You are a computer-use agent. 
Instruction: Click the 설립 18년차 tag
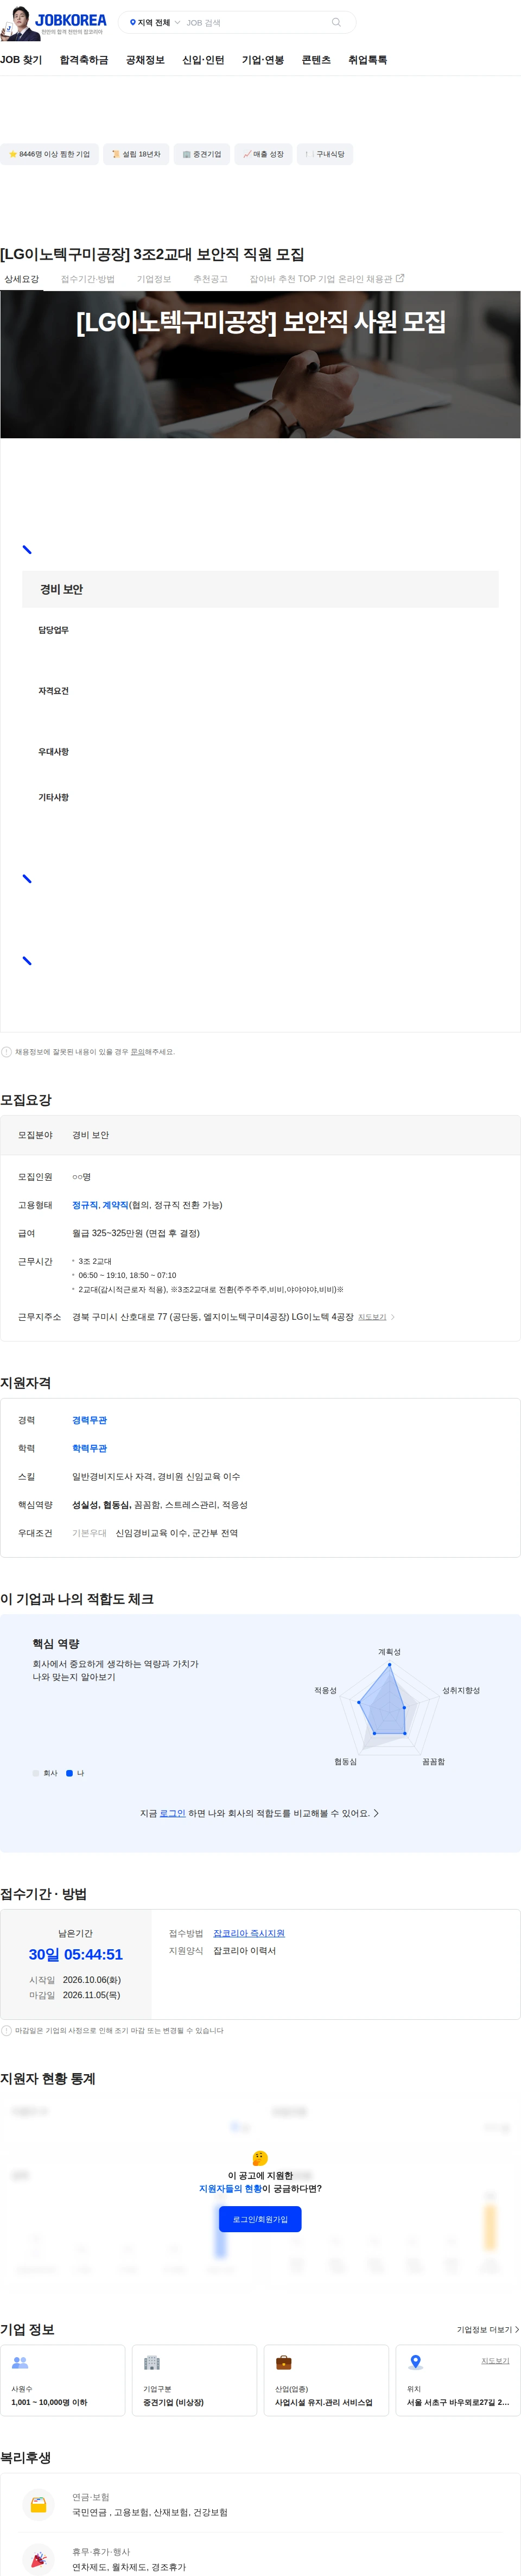click(x=136, y=154)
